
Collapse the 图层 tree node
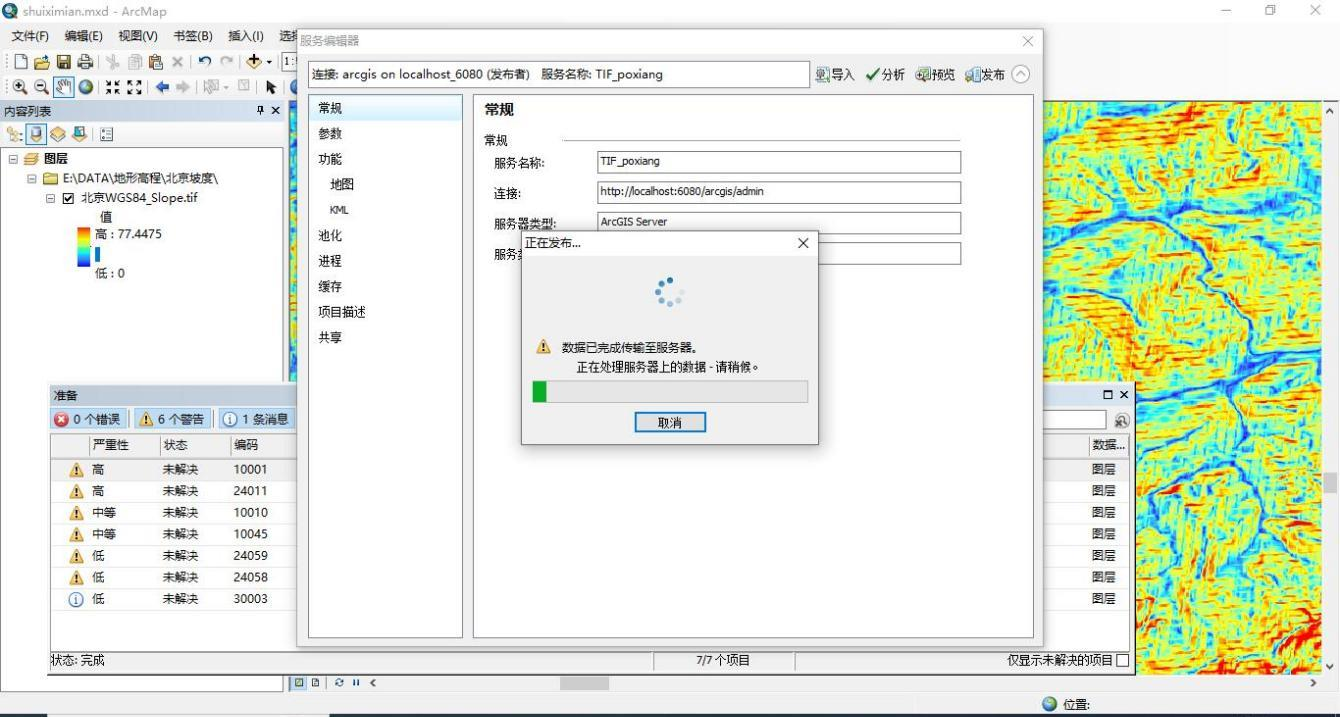pos(14,158)
